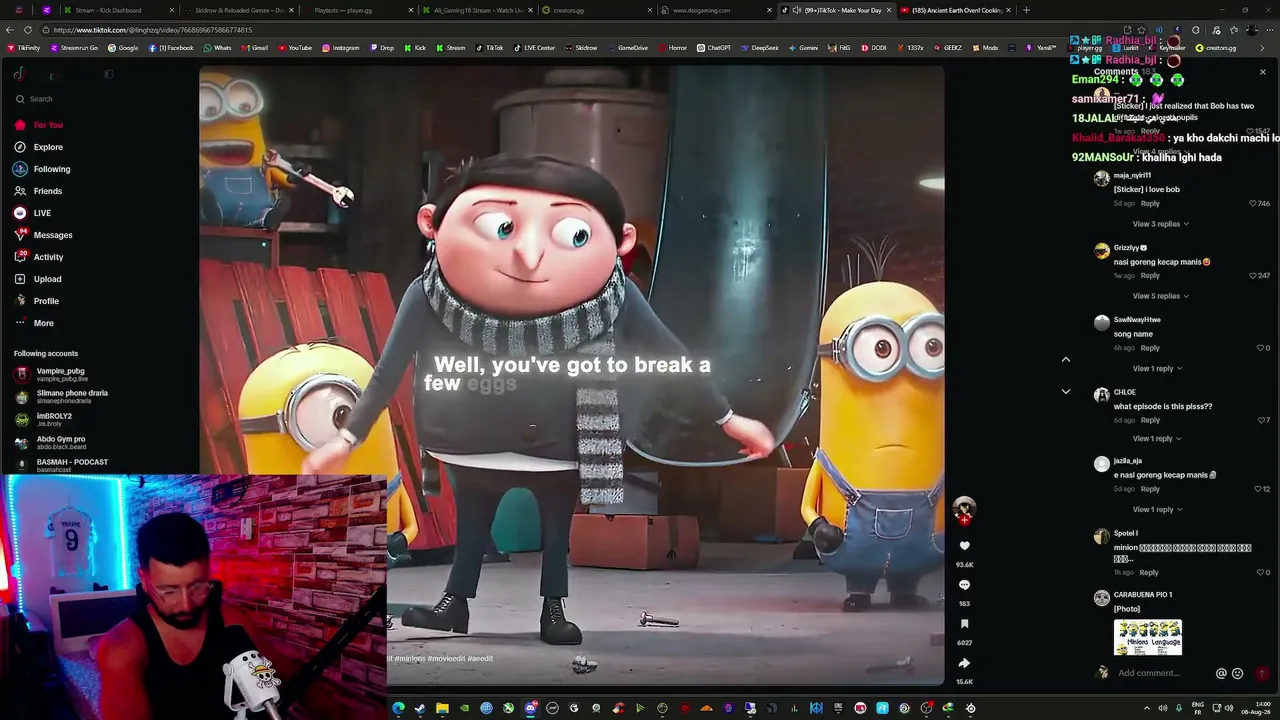Image resolution: width=1280 pixels, height=720 pixels.
Task: Expand "View 1 reply" under CHLOE's comment
Action: pyautogui.click(x=1157, y=439)
